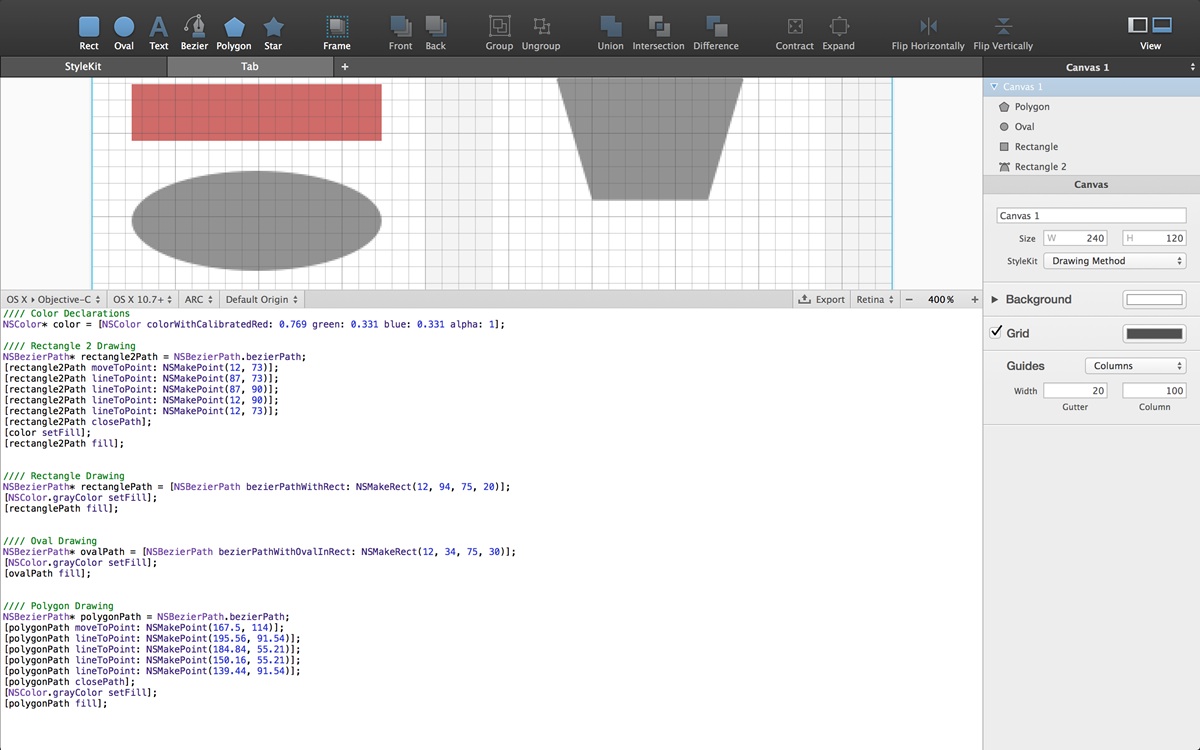Apply the Intersection boolean operation
This screenshot has width=1200, height=750.
(x=658, y=33)
